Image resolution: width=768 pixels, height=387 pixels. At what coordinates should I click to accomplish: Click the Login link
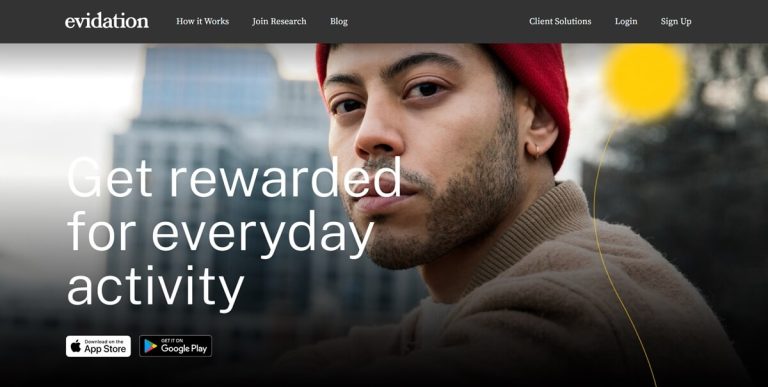click(x=626, y=21)
